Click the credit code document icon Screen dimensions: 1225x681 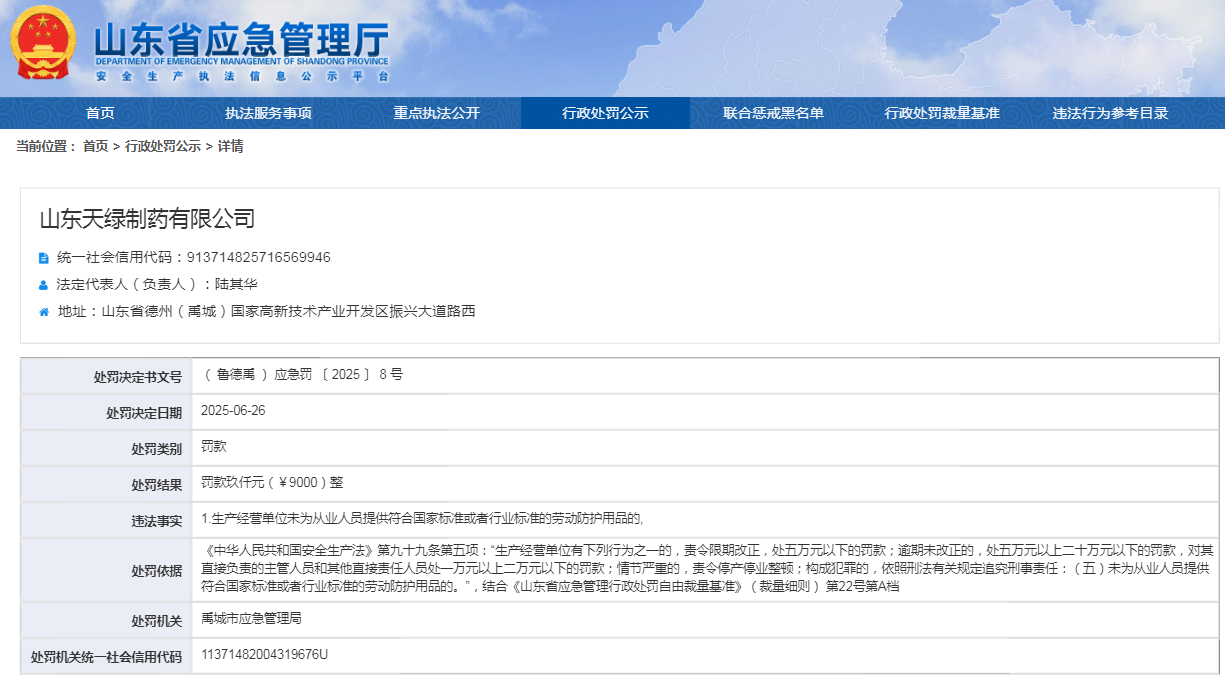coord(44,258)
